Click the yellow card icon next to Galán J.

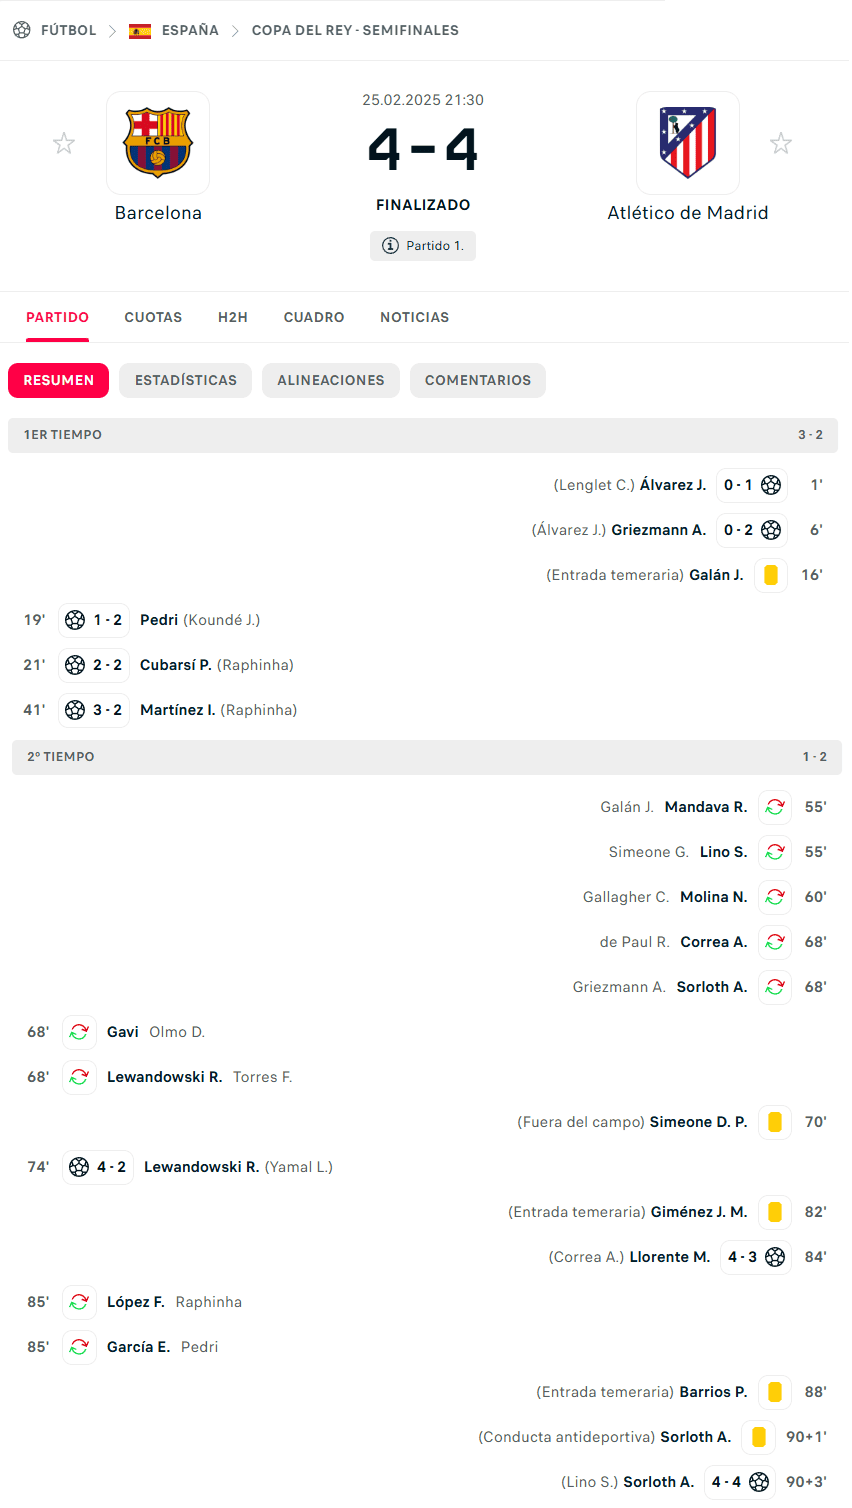click(770, 575)
